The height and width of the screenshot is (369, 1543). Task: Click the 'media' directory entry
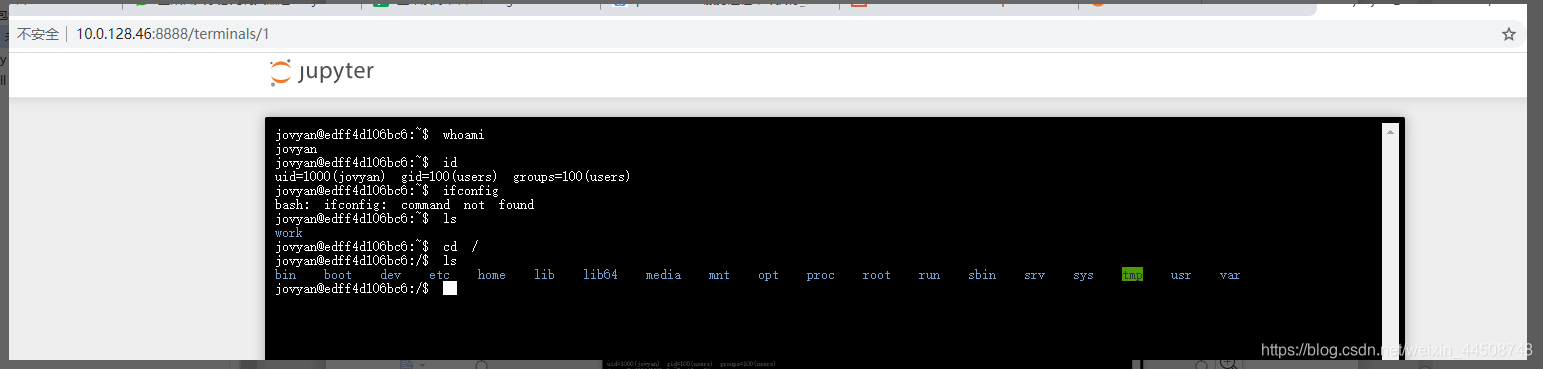click(664, 275)
